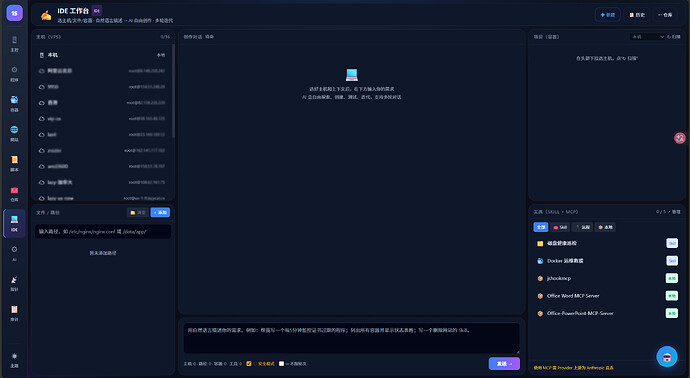Click the host list vertical scrollbar
Image resolution: width=690 pixels, height=378 pixels.
point(173,90)
